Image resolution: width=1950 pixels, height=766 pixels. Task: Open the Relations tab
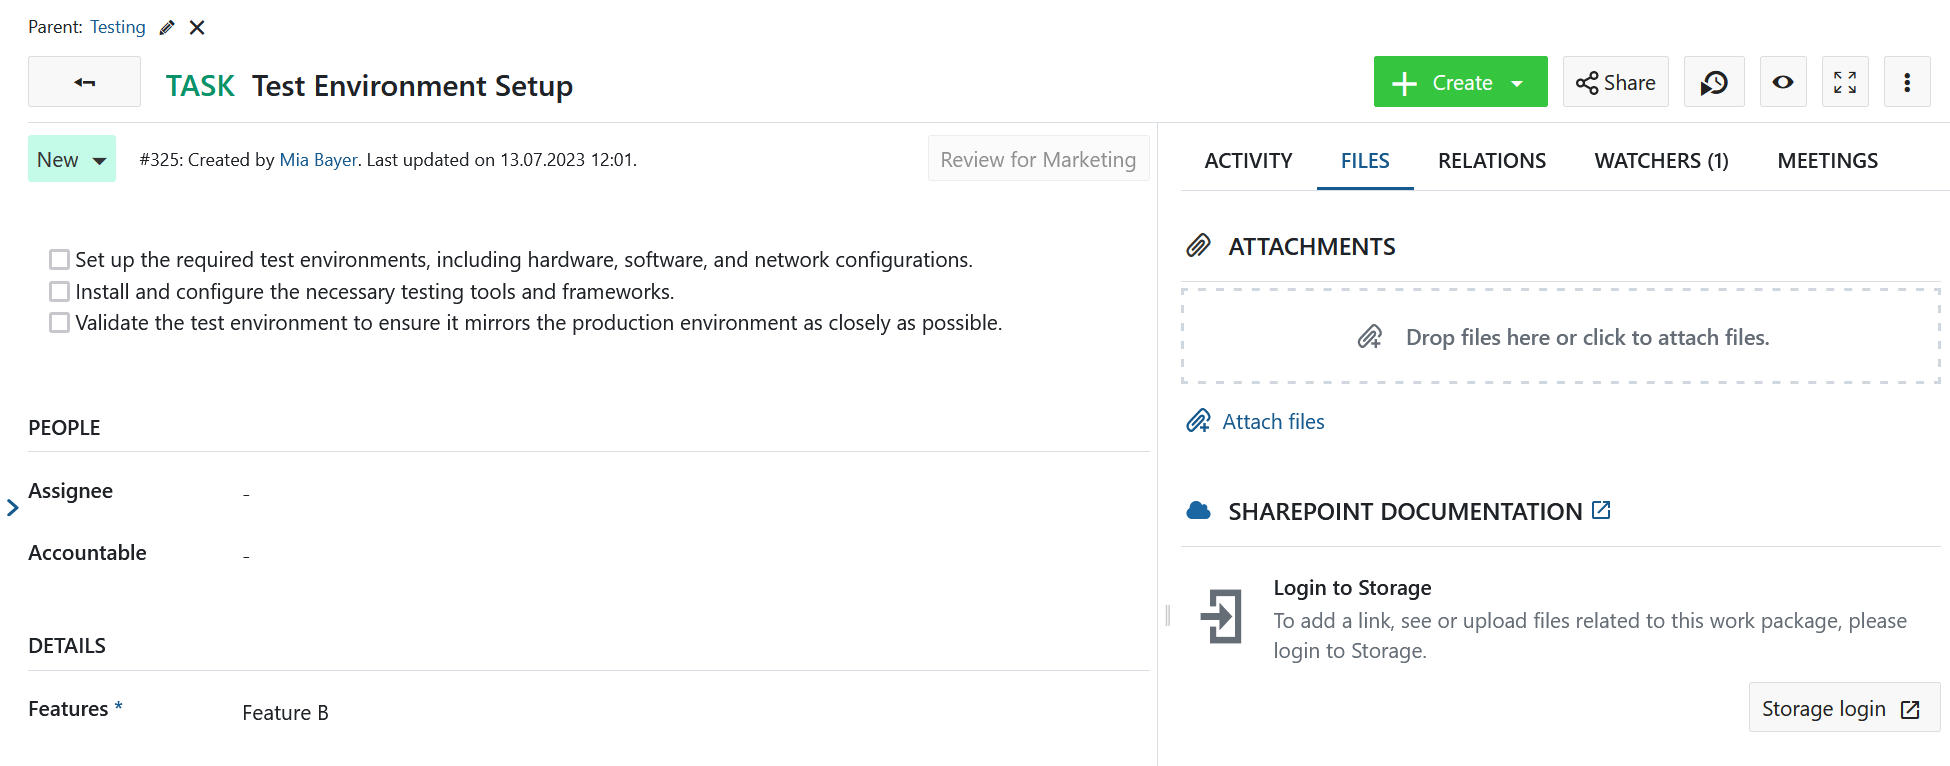click(1491, 161)
